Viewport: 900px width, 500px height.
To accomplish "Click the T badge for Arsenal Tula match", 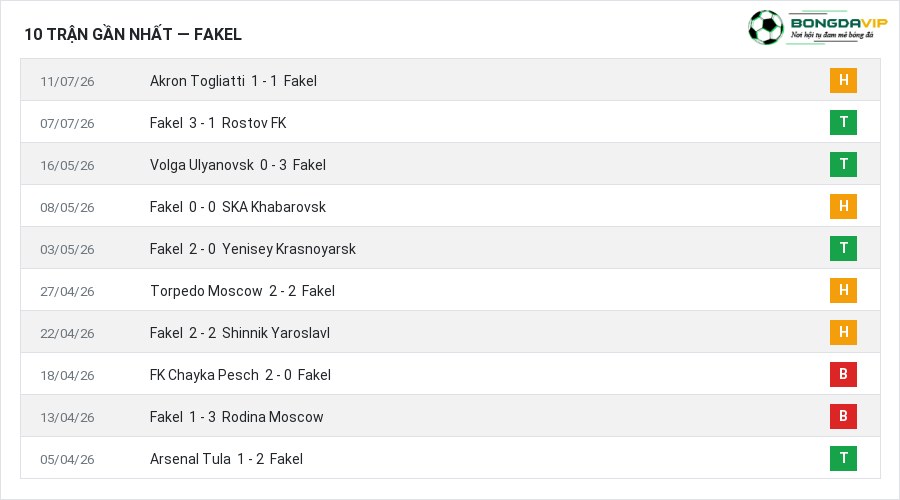I will (x=843, y=458).
